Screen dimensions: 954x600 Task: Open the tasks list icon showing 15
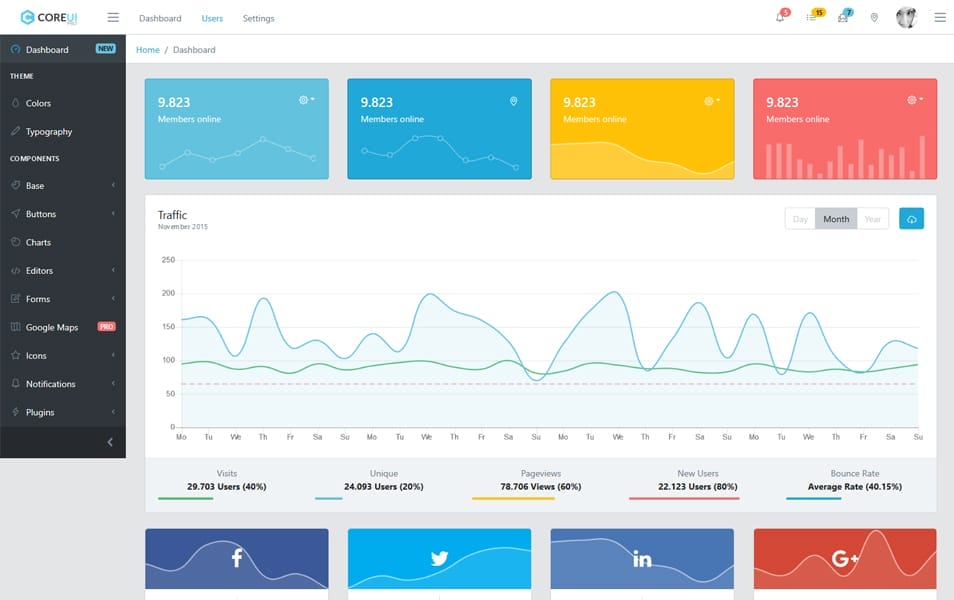coord(810,17)
